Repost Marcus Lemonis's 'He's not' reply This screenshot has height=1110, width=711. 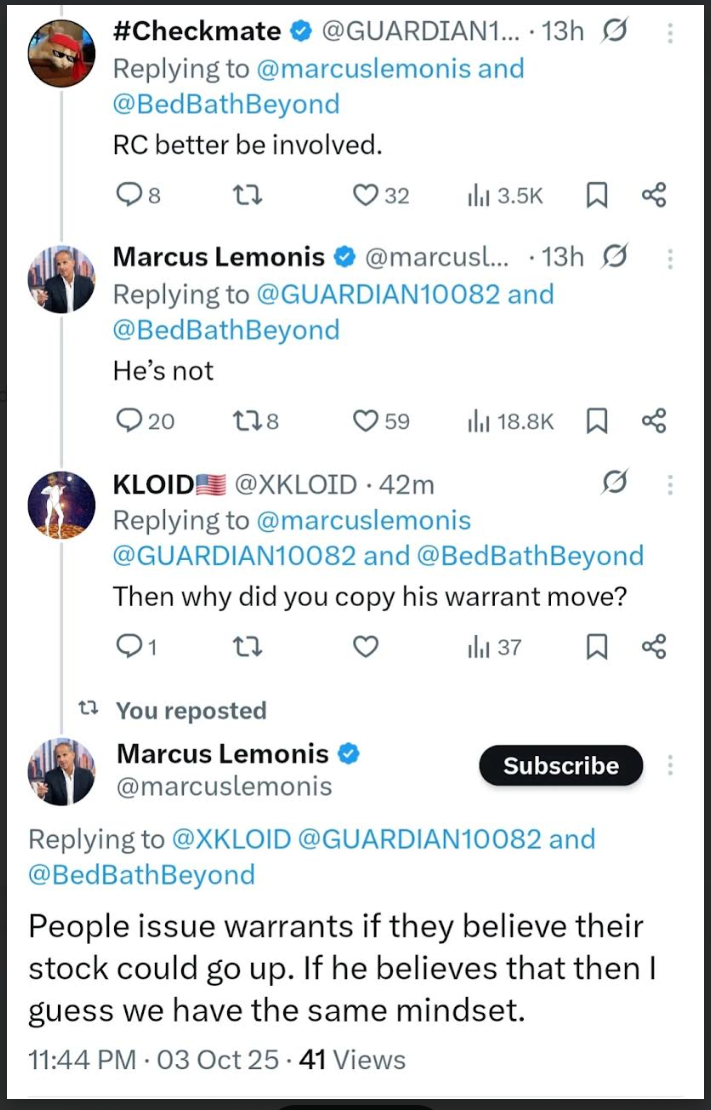click(246, 422)
